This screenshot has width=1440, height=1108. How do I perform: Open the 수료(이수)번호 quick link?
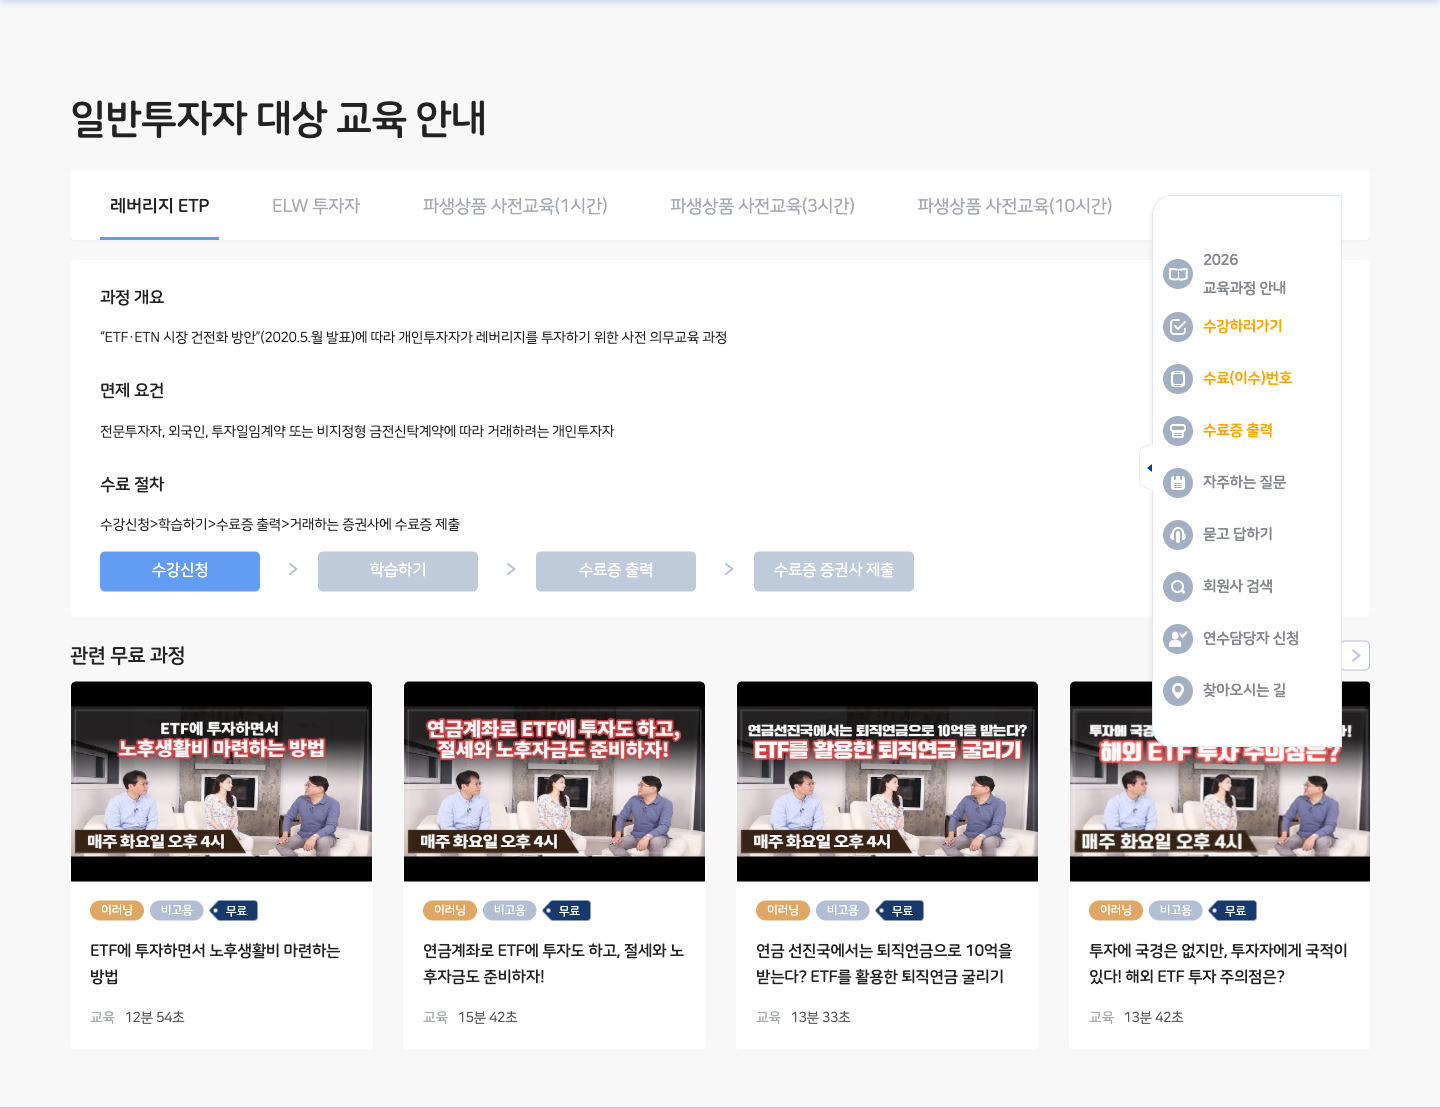(1247, 378)
